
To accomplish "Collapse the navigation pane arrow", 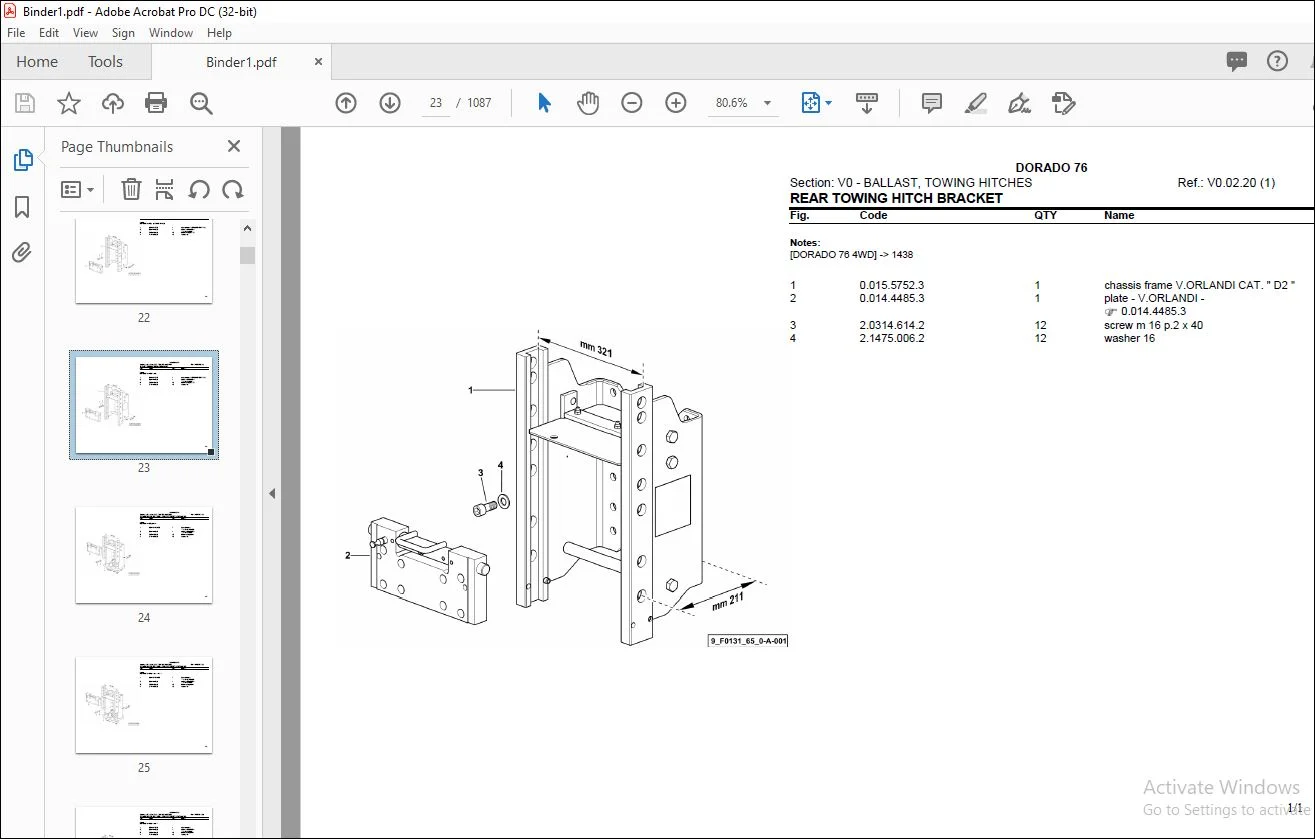I will pyautogui.click(x=271, y=493).
